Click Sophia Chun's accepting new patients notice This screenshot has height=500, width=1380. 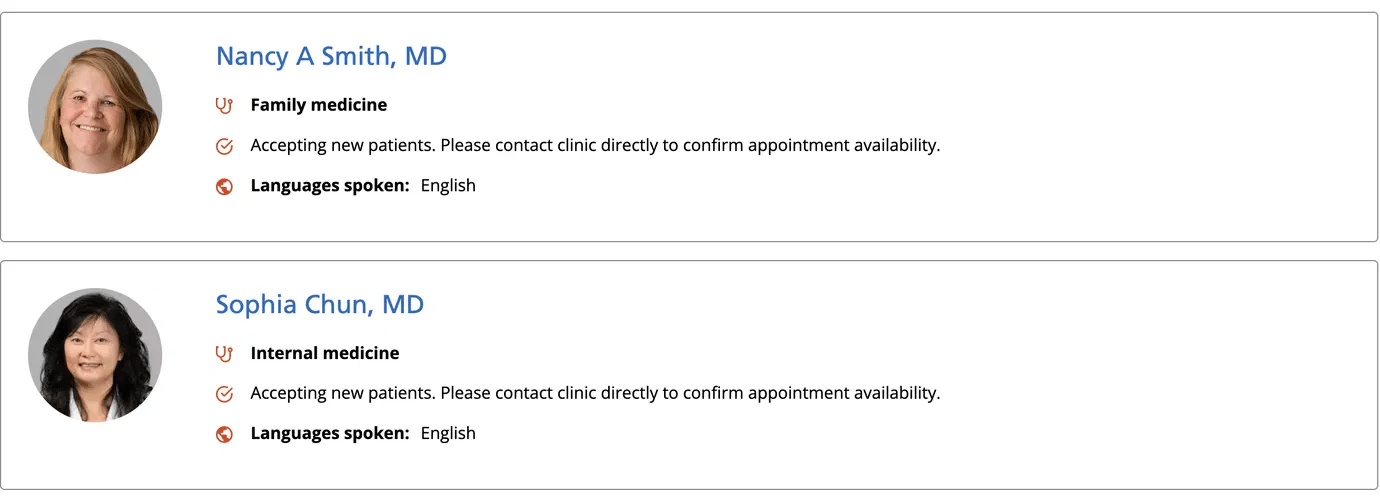pyautogui.click(x=595, y=393)
